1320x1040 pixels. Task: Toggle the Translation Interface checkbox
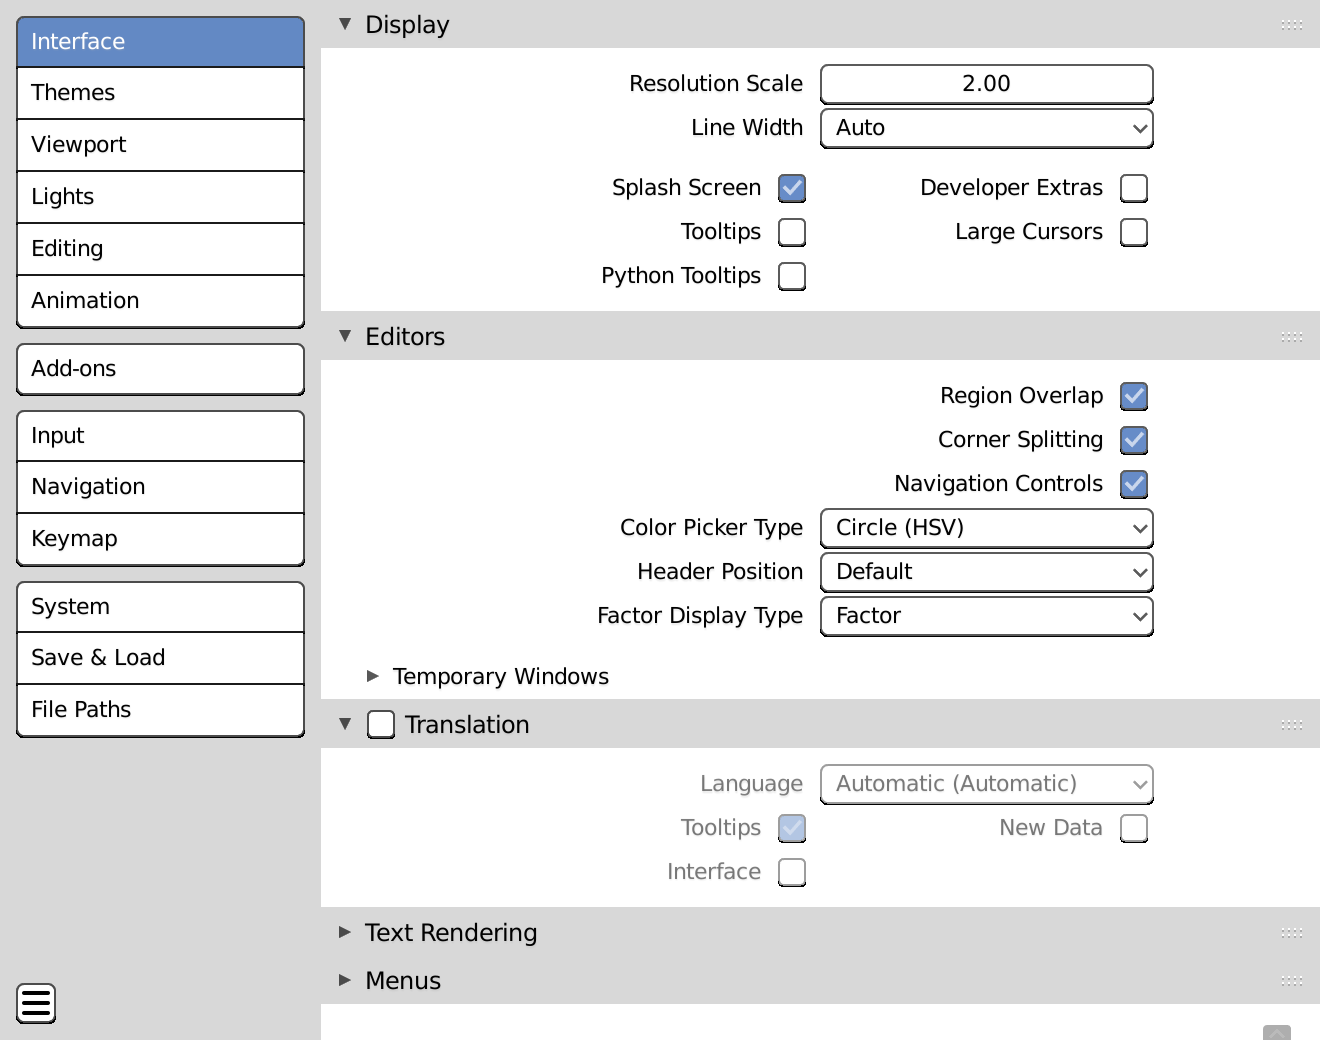[792, 872]
